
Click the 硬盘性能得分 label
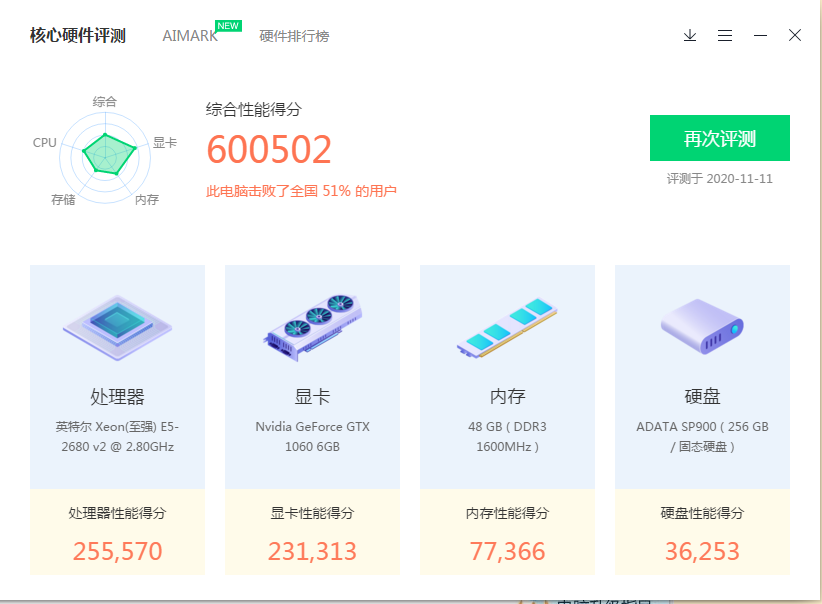[702, 513]
